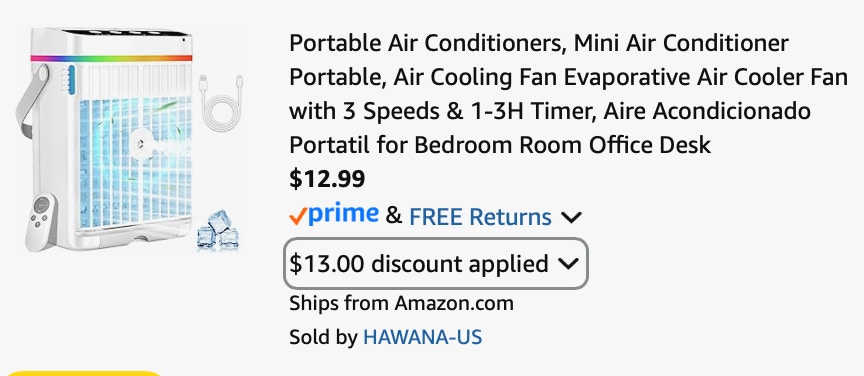Click the rainbow LED strip on the cooler
The image size is (864, 376).
(111, 58)
